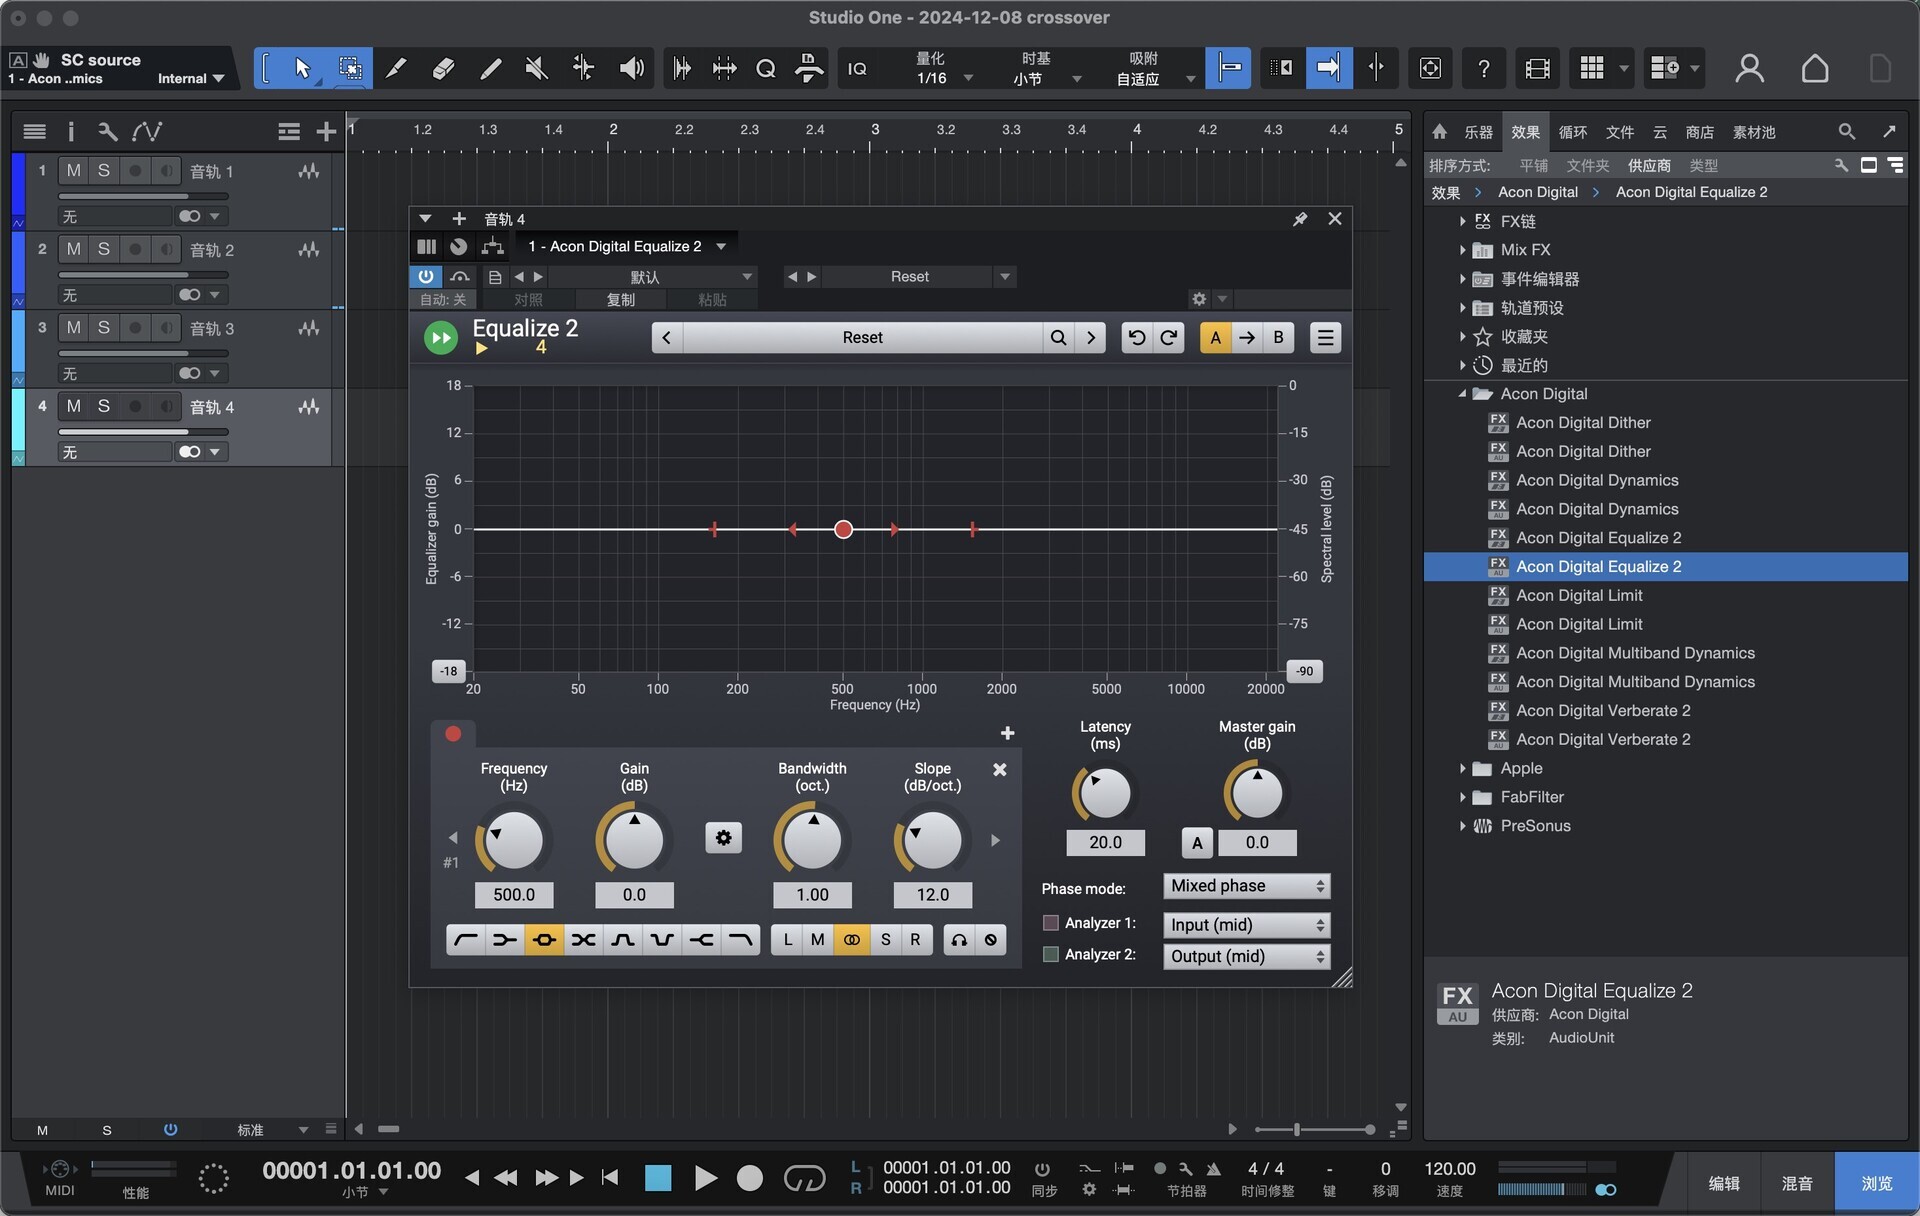This screenshot has height=1216, width=1920.
Task: Click the Master gain knob
Action: tap(1257, 794)
